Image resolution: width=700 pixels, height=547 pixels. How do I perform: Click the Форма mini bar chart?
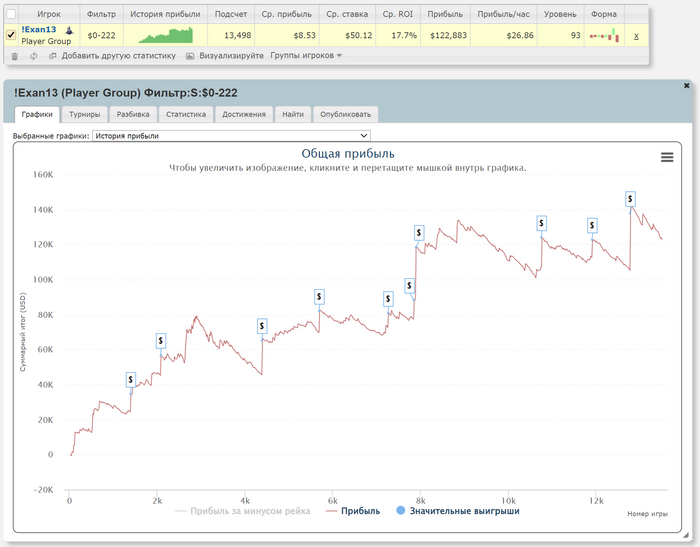(604, 35)
